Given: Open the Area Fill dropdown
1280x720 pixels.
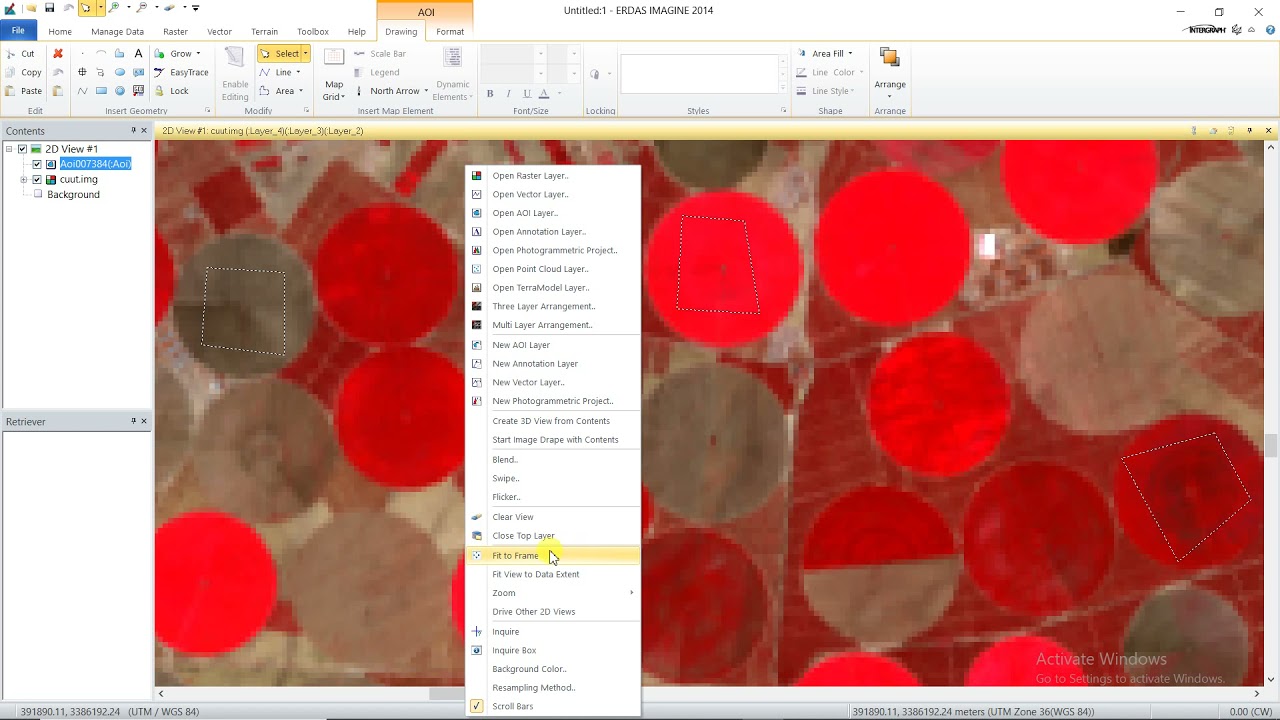Looking at the screenshot, I should pyautogui.click(x=850, y=54).
